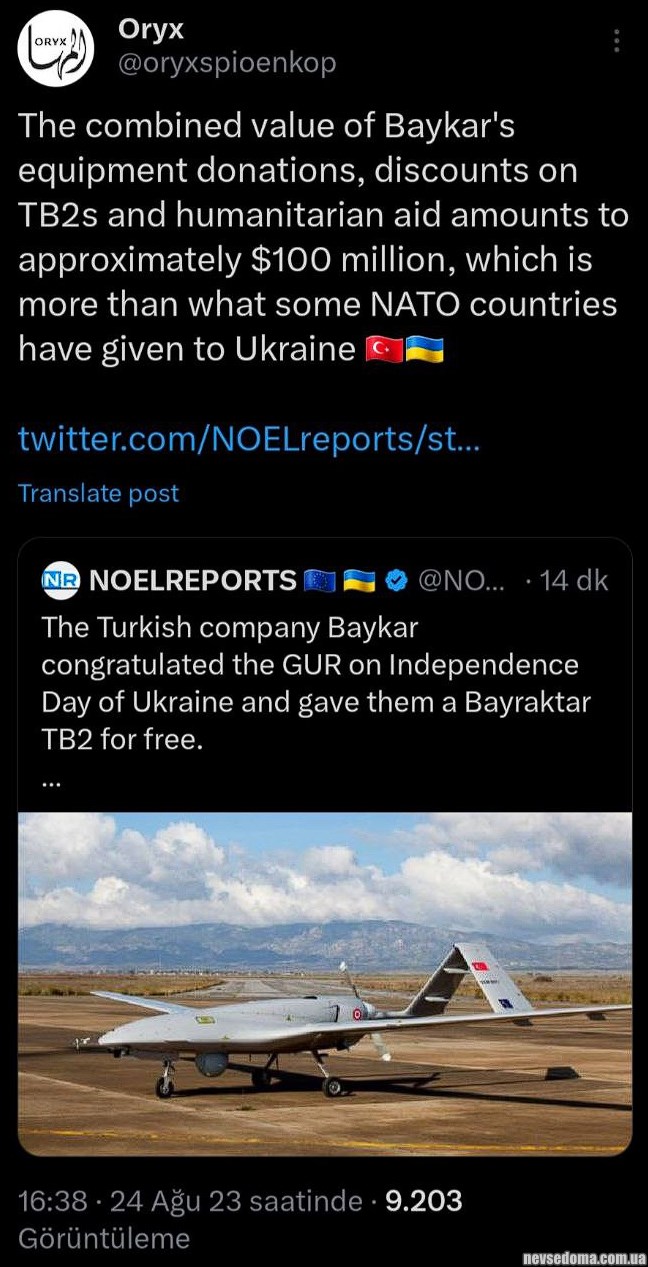648x1267 pixels.
Task: Click the NOELREPORTS NR avatar icon
Action: [61, 580]
